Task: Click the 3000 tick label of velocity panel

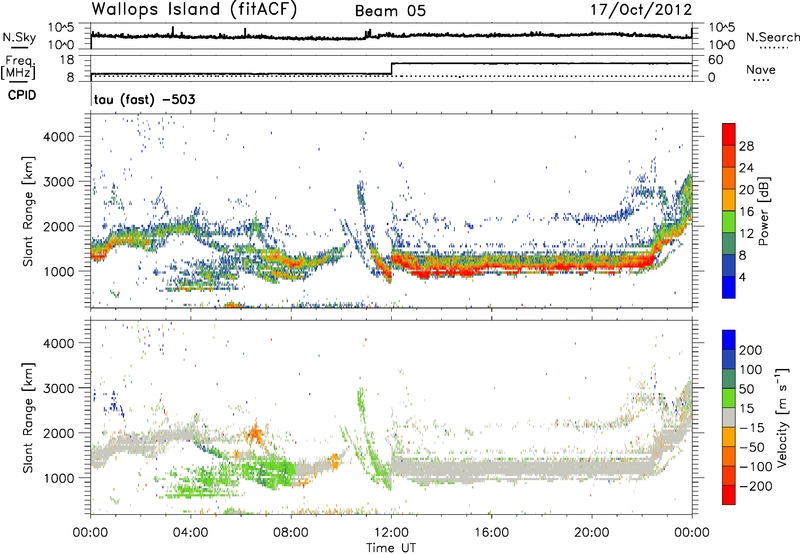Action: pyautogui.click(x=58, y=388)
